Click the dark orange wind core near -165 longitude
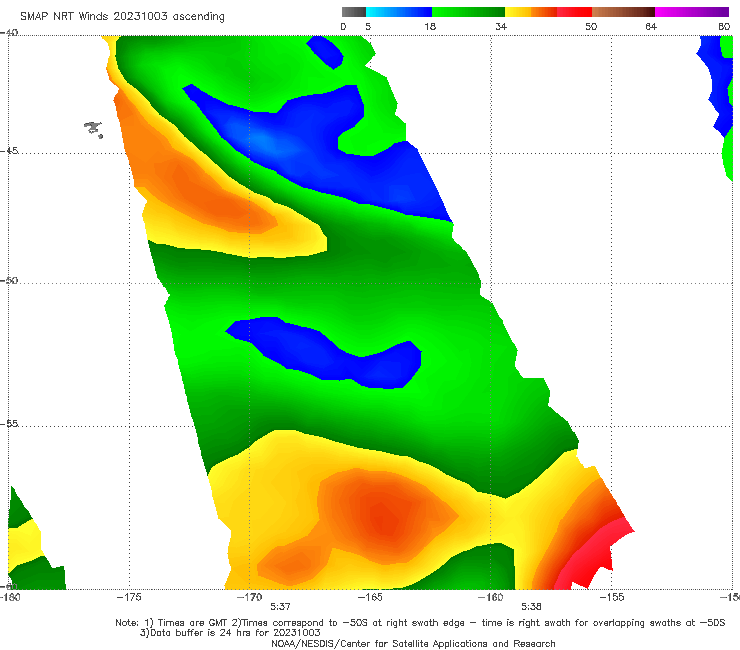The height and width of the screenshot is (650, 740). (385, 515)
